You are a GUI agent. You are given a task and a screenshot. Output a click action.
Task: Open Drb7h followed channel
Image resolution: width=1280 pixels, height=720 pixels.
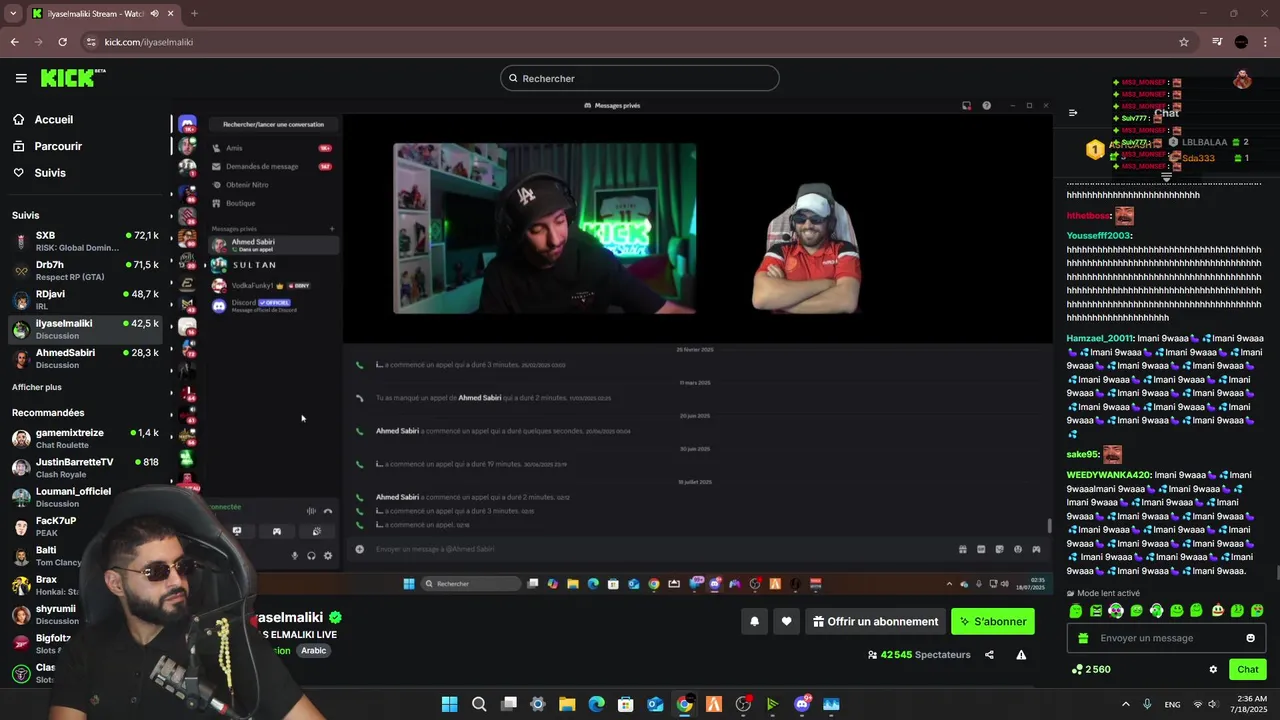[85, 270]
